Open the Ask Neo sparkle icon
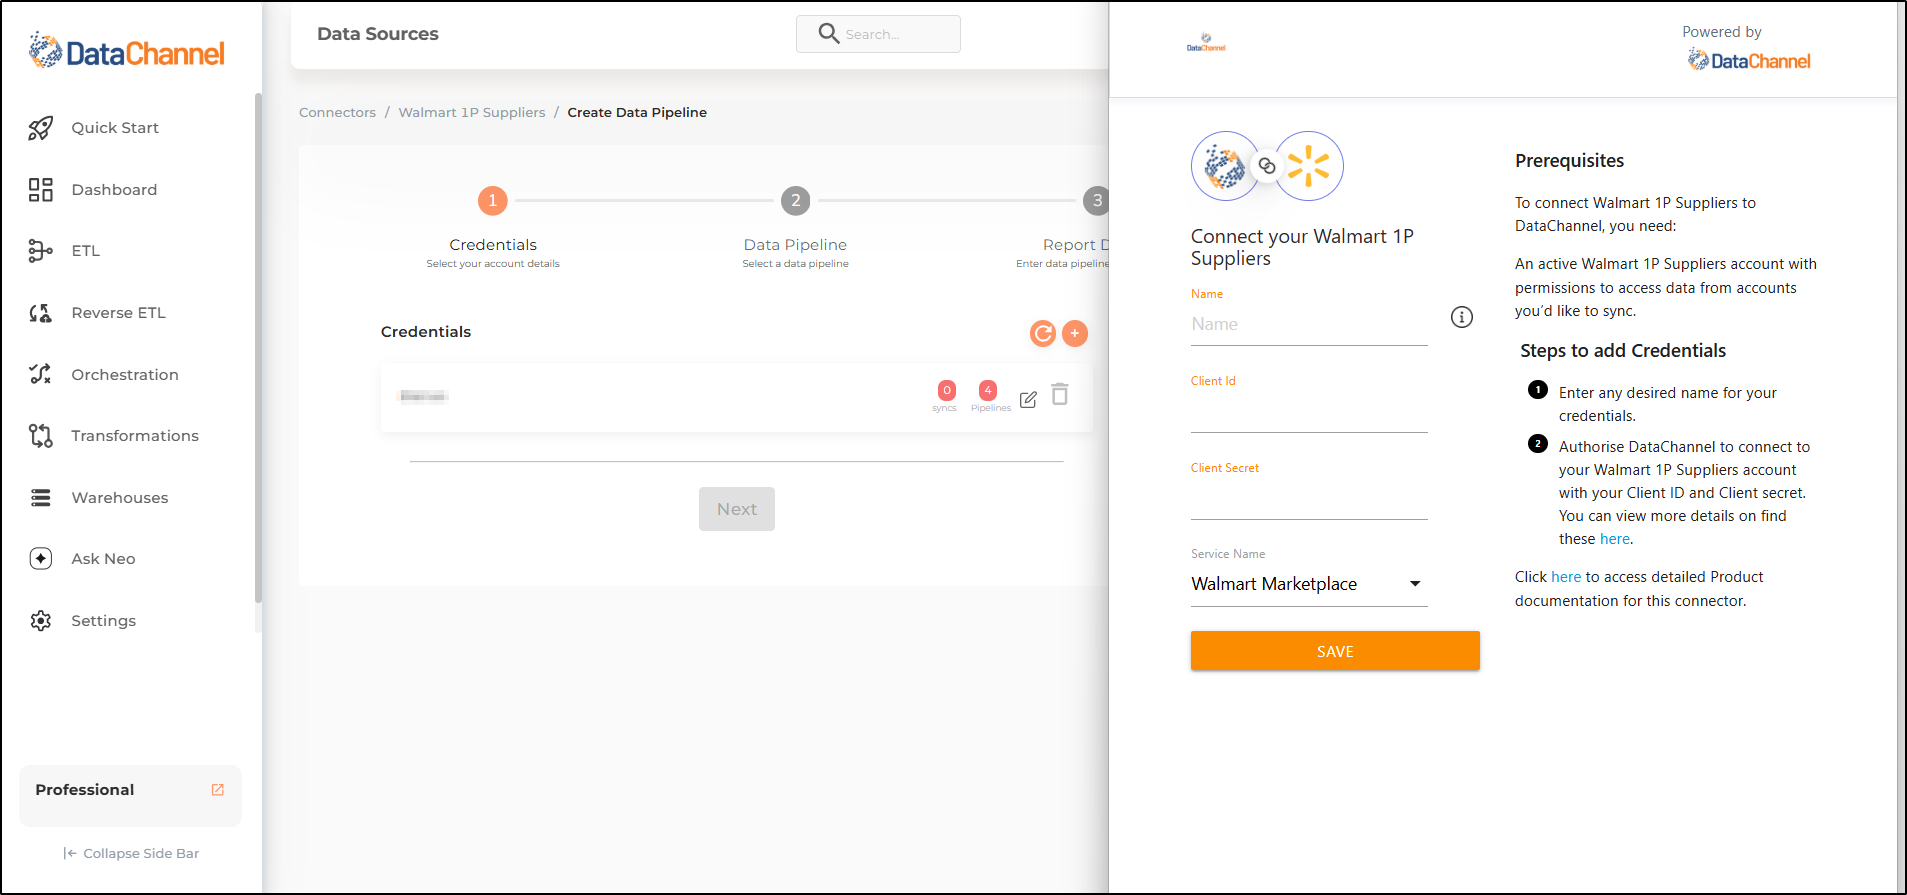This screenshot has width=1907, height=895. coord(40,559)
